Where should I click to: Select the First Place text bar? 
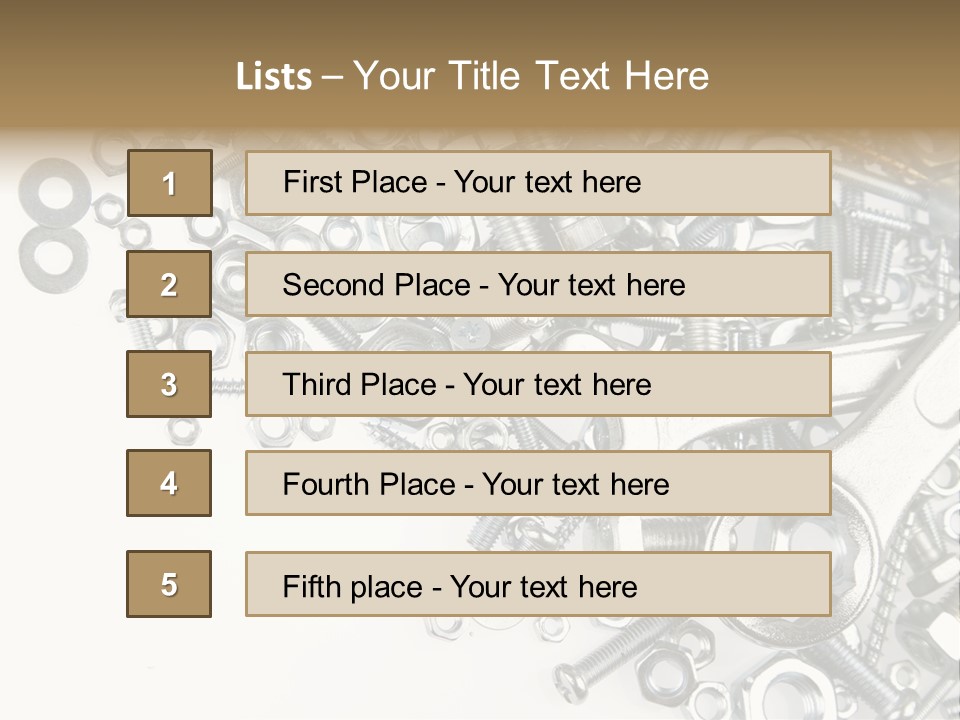(538, 183)
